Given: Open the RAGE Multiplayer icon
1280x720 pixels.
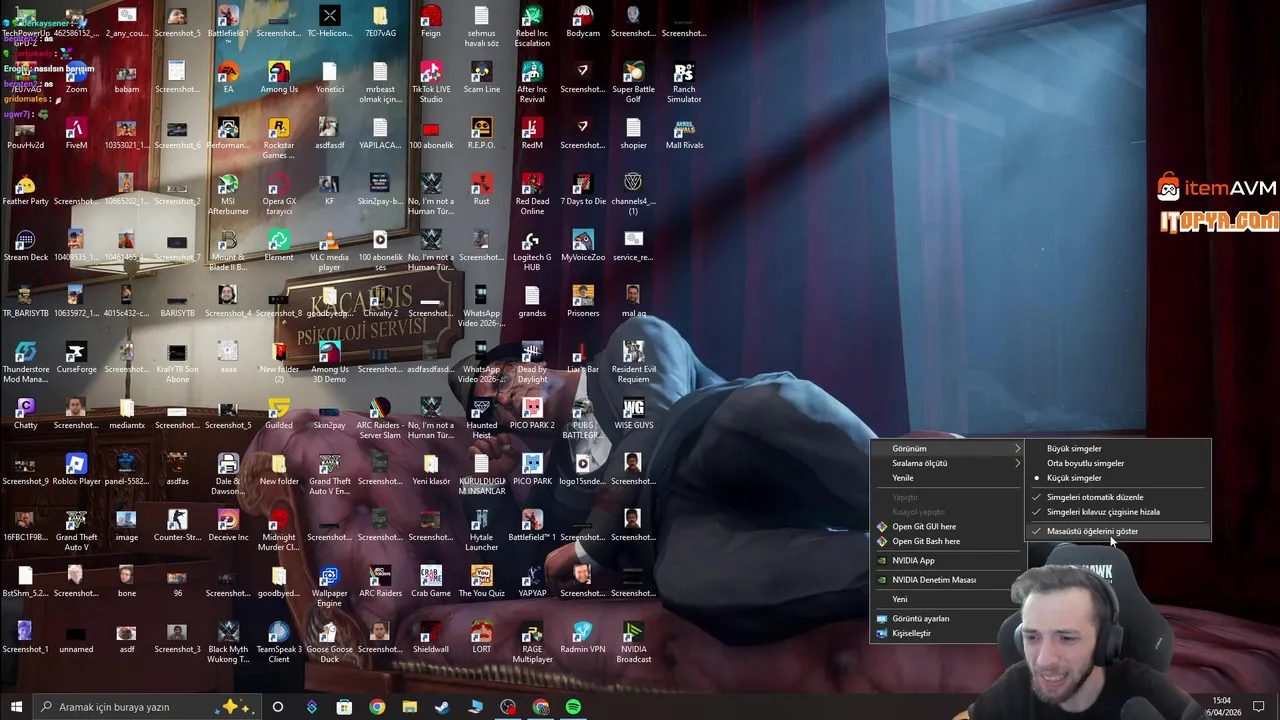Looking at the screenshot, I should click(532, 641).
